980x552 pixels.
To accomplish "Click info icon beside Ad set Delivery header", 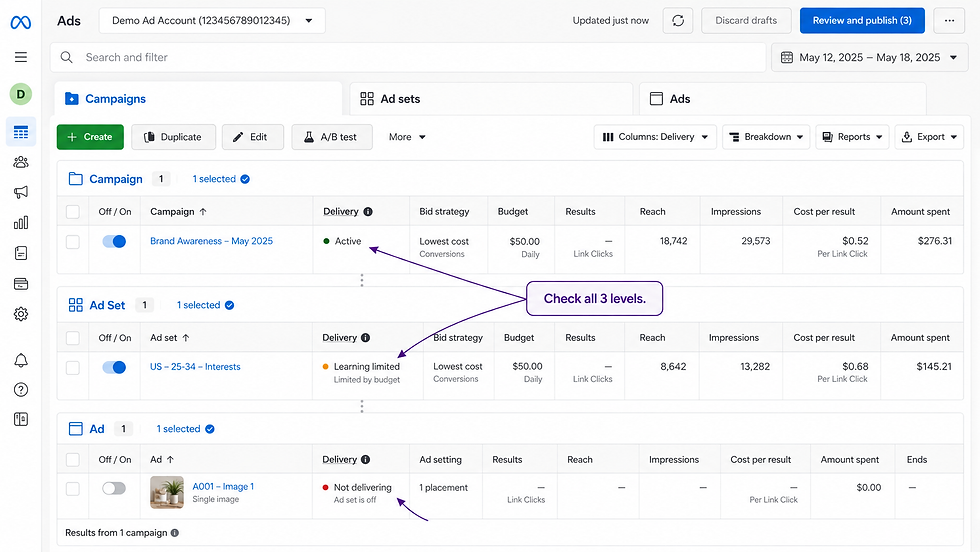I will [366, 338].
